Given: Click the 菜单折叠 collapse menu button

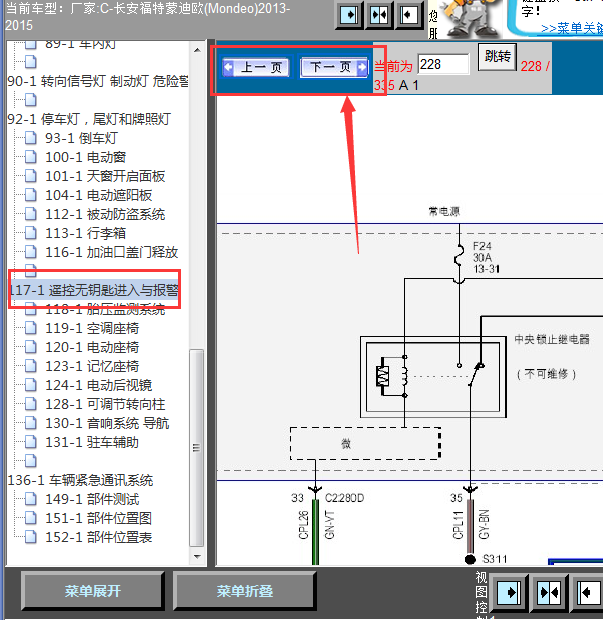Looking at the screenshot, I should point(245,591).
